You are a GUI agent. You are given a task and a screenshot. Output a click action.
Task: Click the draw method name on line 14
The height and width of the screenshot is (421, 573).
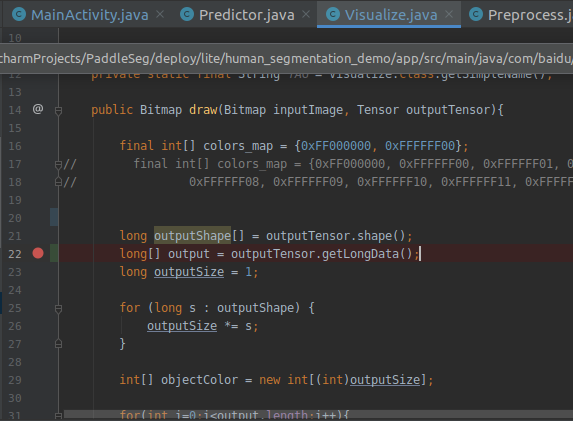(203, 110)
